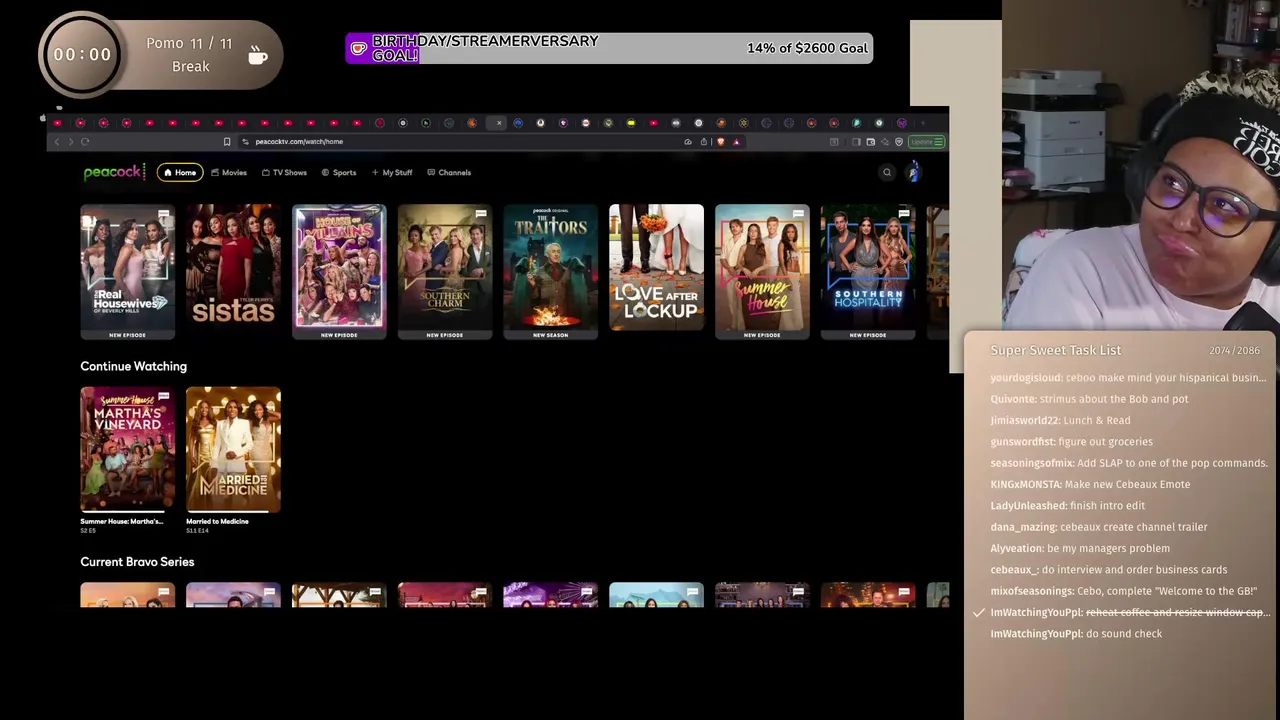Add Southern Charm to My Stuff icon
Screen dimensions: 1280x720
point(481,214)
